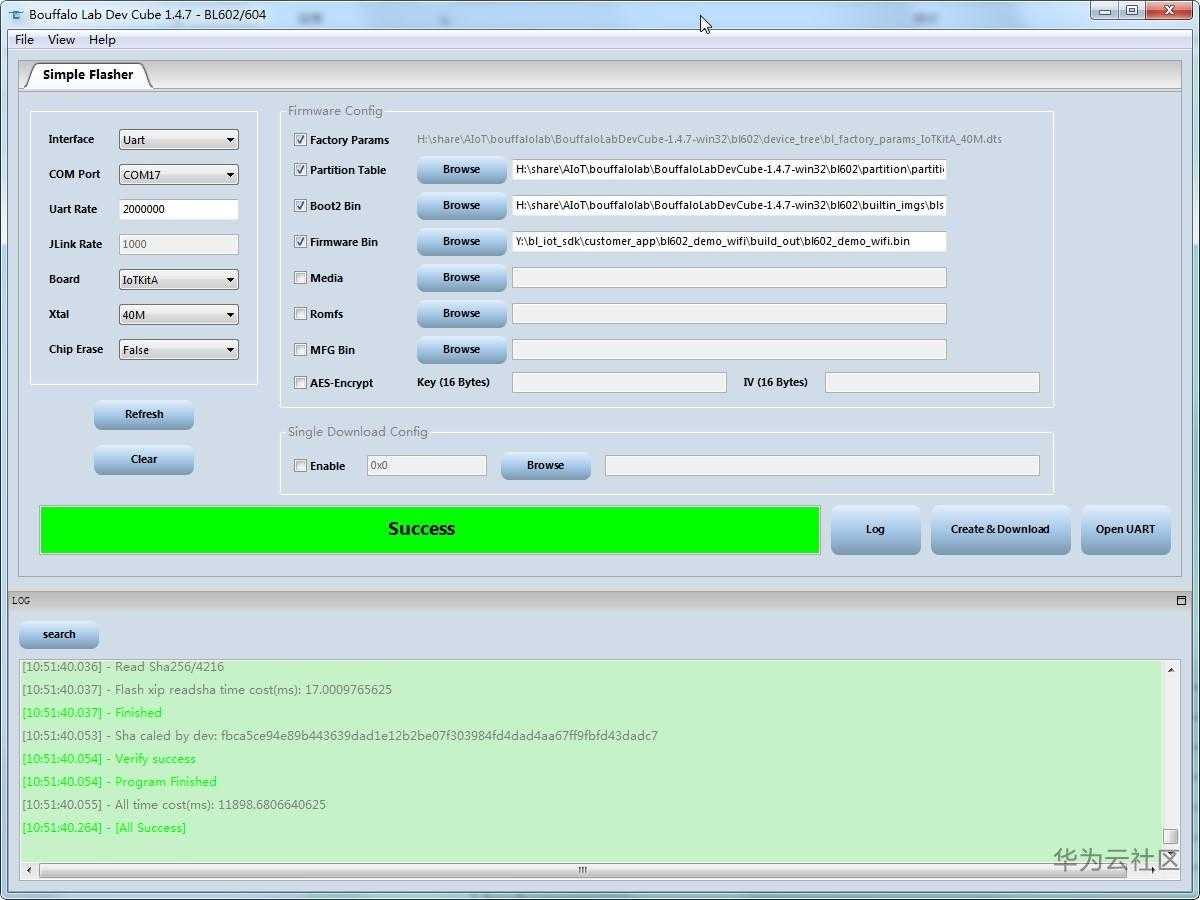Viewport: 1200px width, 900px height.
Task: Click the Clear button
Action: [x=144, y=460]
